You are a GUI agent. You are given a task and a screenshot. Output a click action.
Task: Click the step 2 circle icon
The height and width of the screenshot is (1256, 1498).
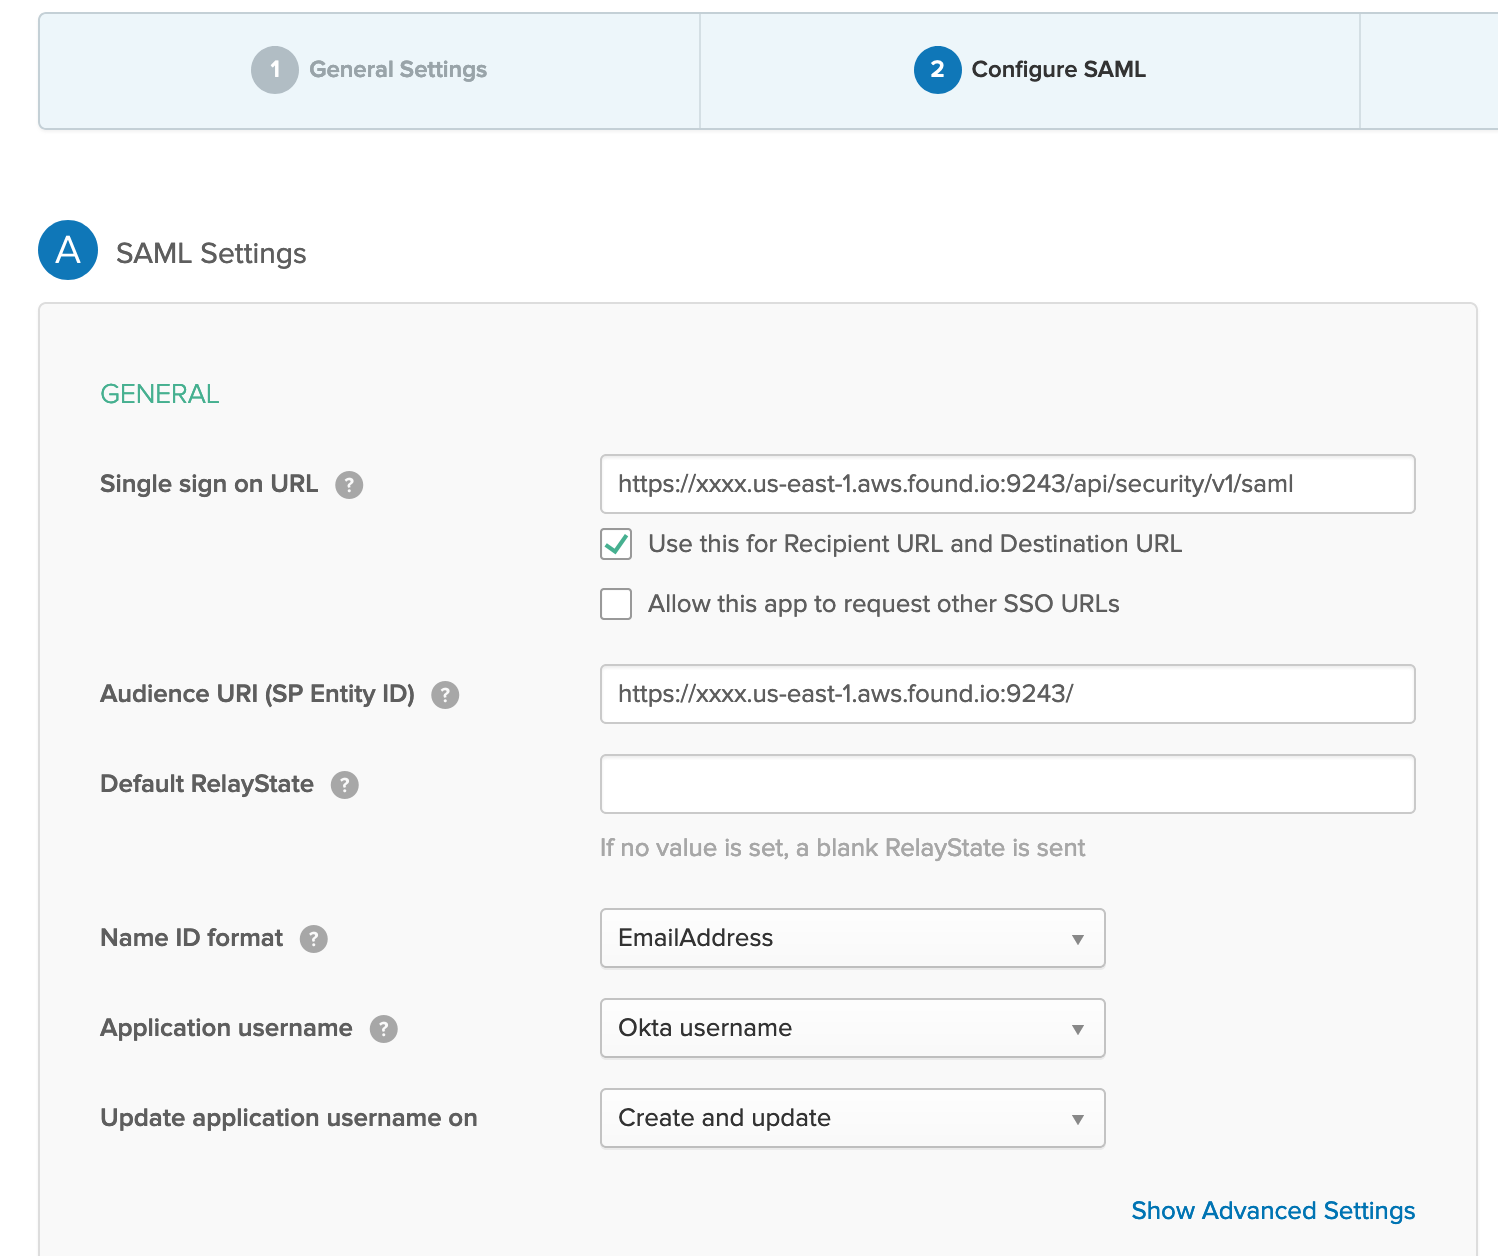coord(937,70)
